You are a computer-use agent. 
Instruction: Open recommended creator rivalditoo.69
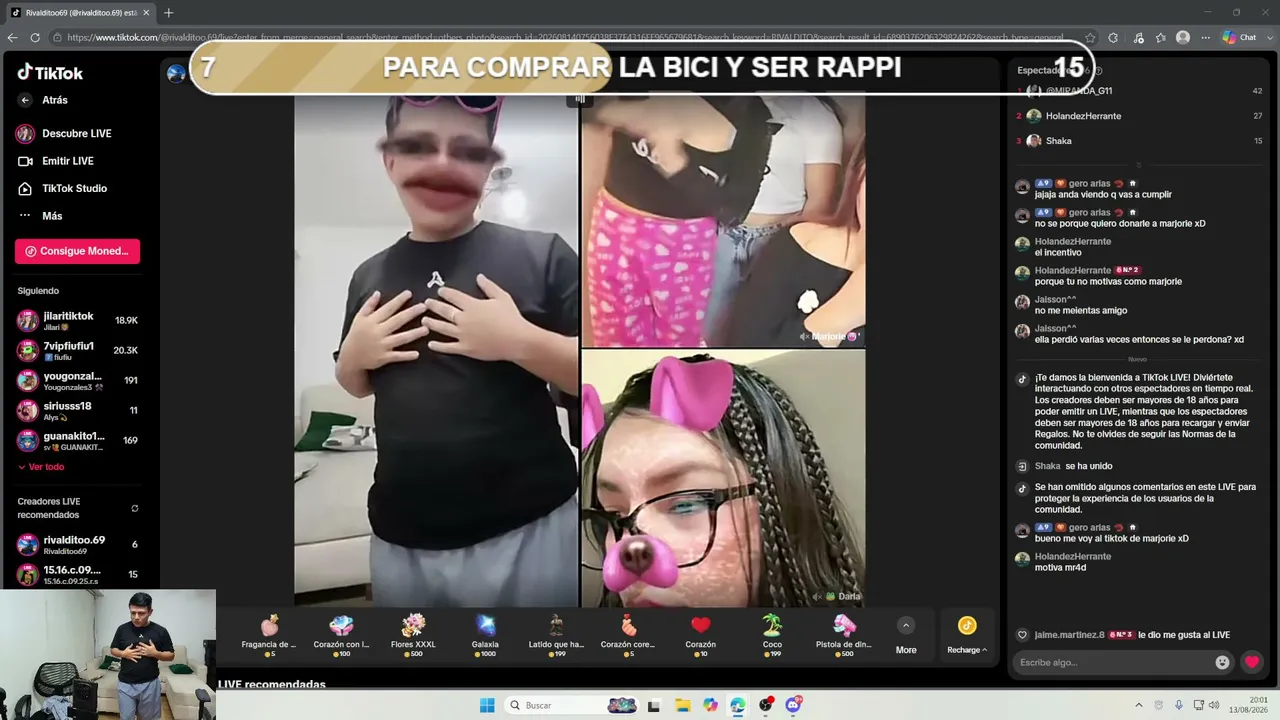(x=77, y=545)
